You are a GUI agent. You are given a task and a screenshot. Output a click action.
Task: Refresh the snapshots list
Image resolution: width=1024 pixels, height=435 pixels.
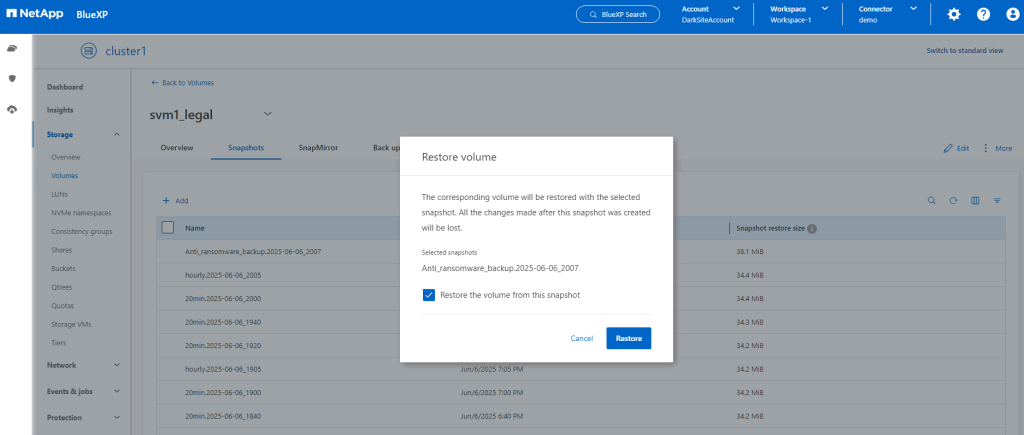coord(953,200)
